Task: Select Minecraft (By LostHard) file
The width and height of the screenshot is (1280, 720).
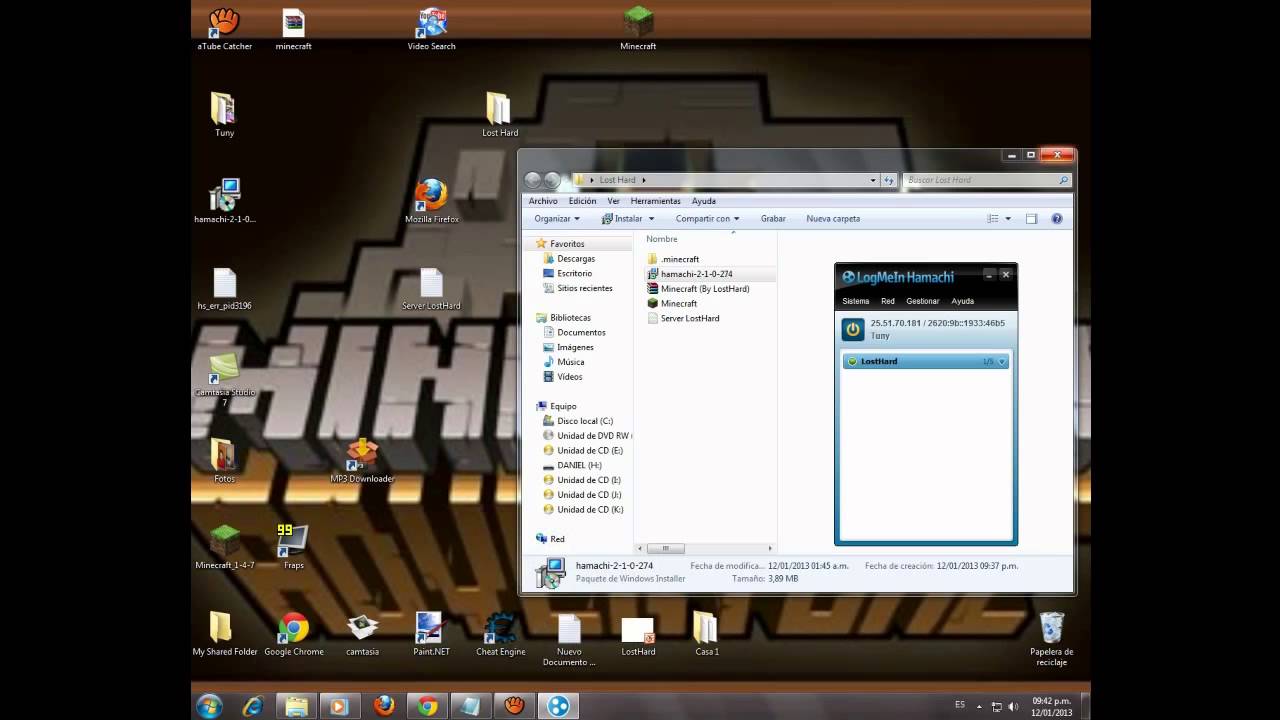Action: click(x=698, y=289)
